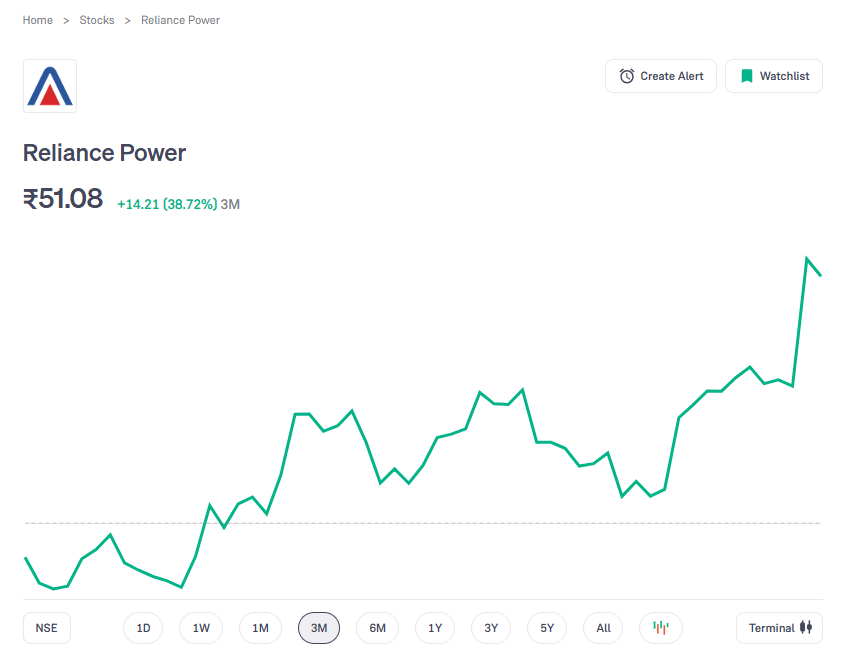Select the 1W time range

(x=201, y=628)
